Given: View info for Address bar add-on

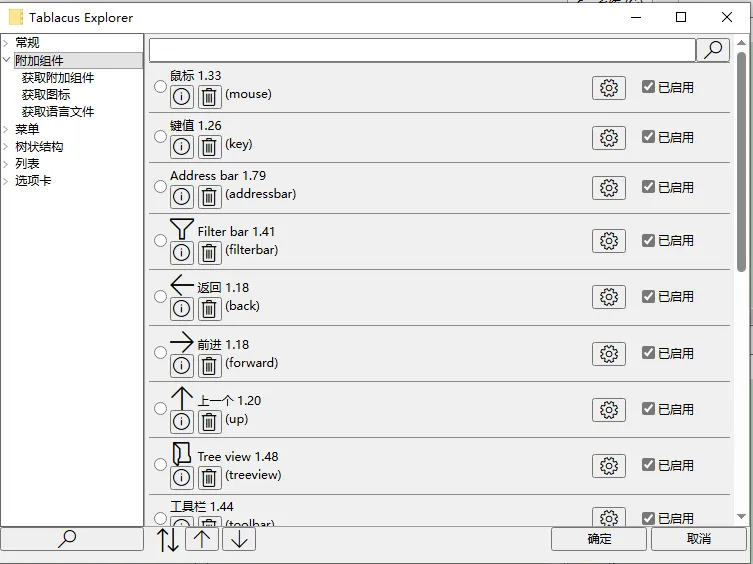Looking at the screenshot, I should click(x=182, y=196).
